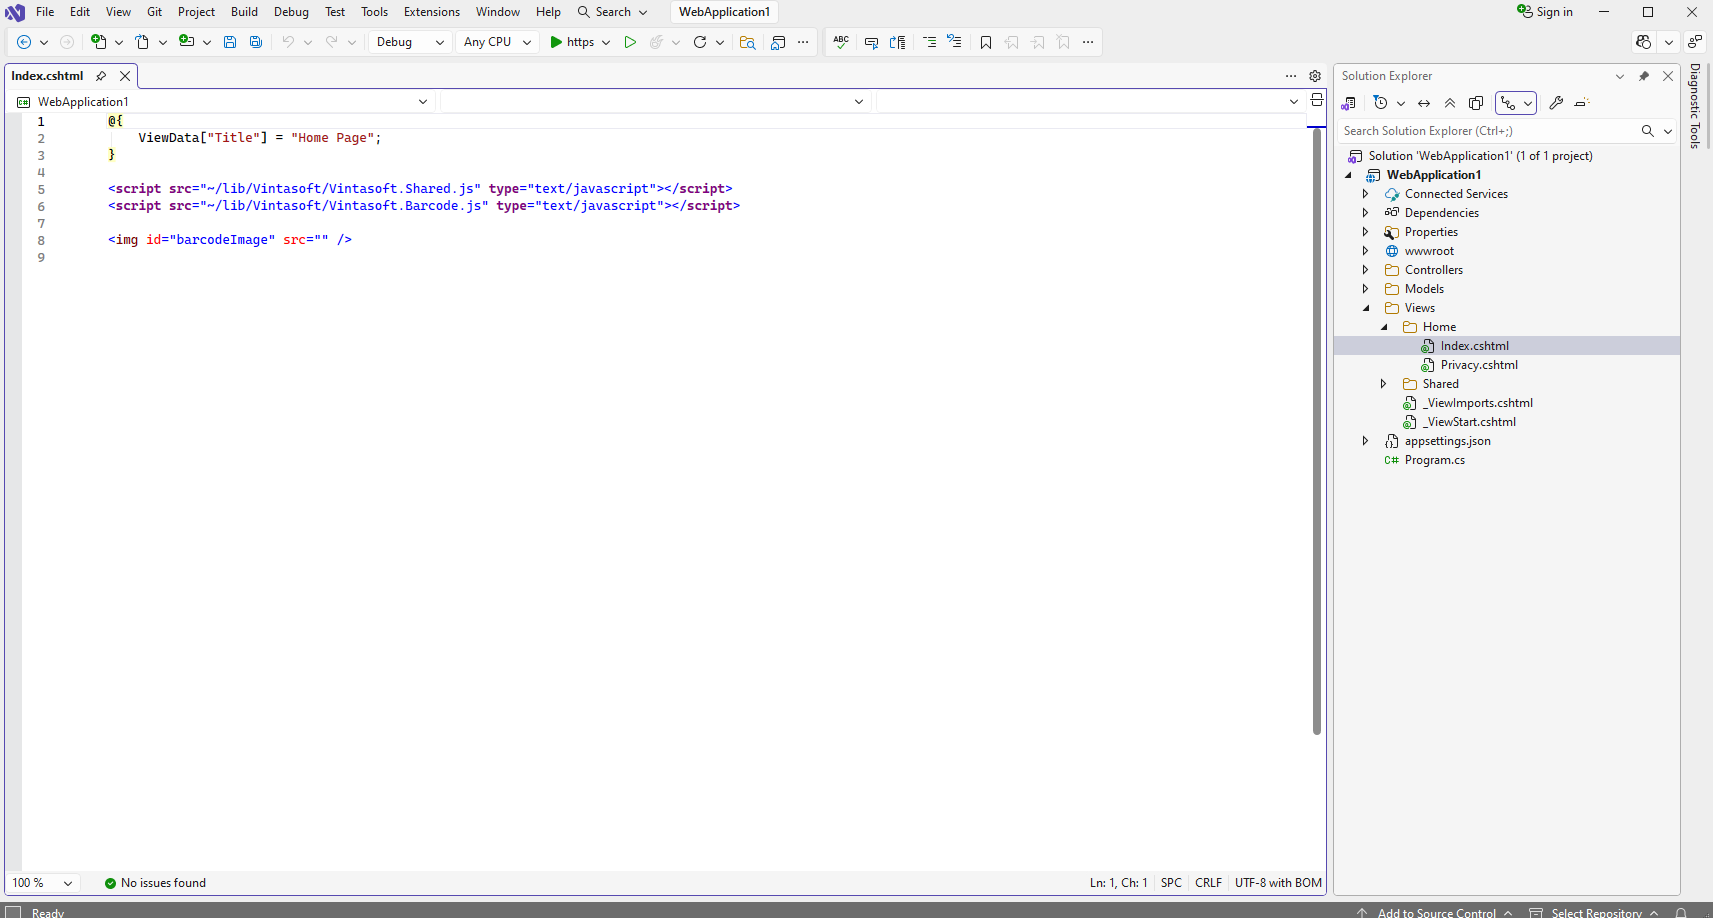Open the Debug configuration dropdown
The width and height of the screenshot is (1713, 918).
point(410,42)
